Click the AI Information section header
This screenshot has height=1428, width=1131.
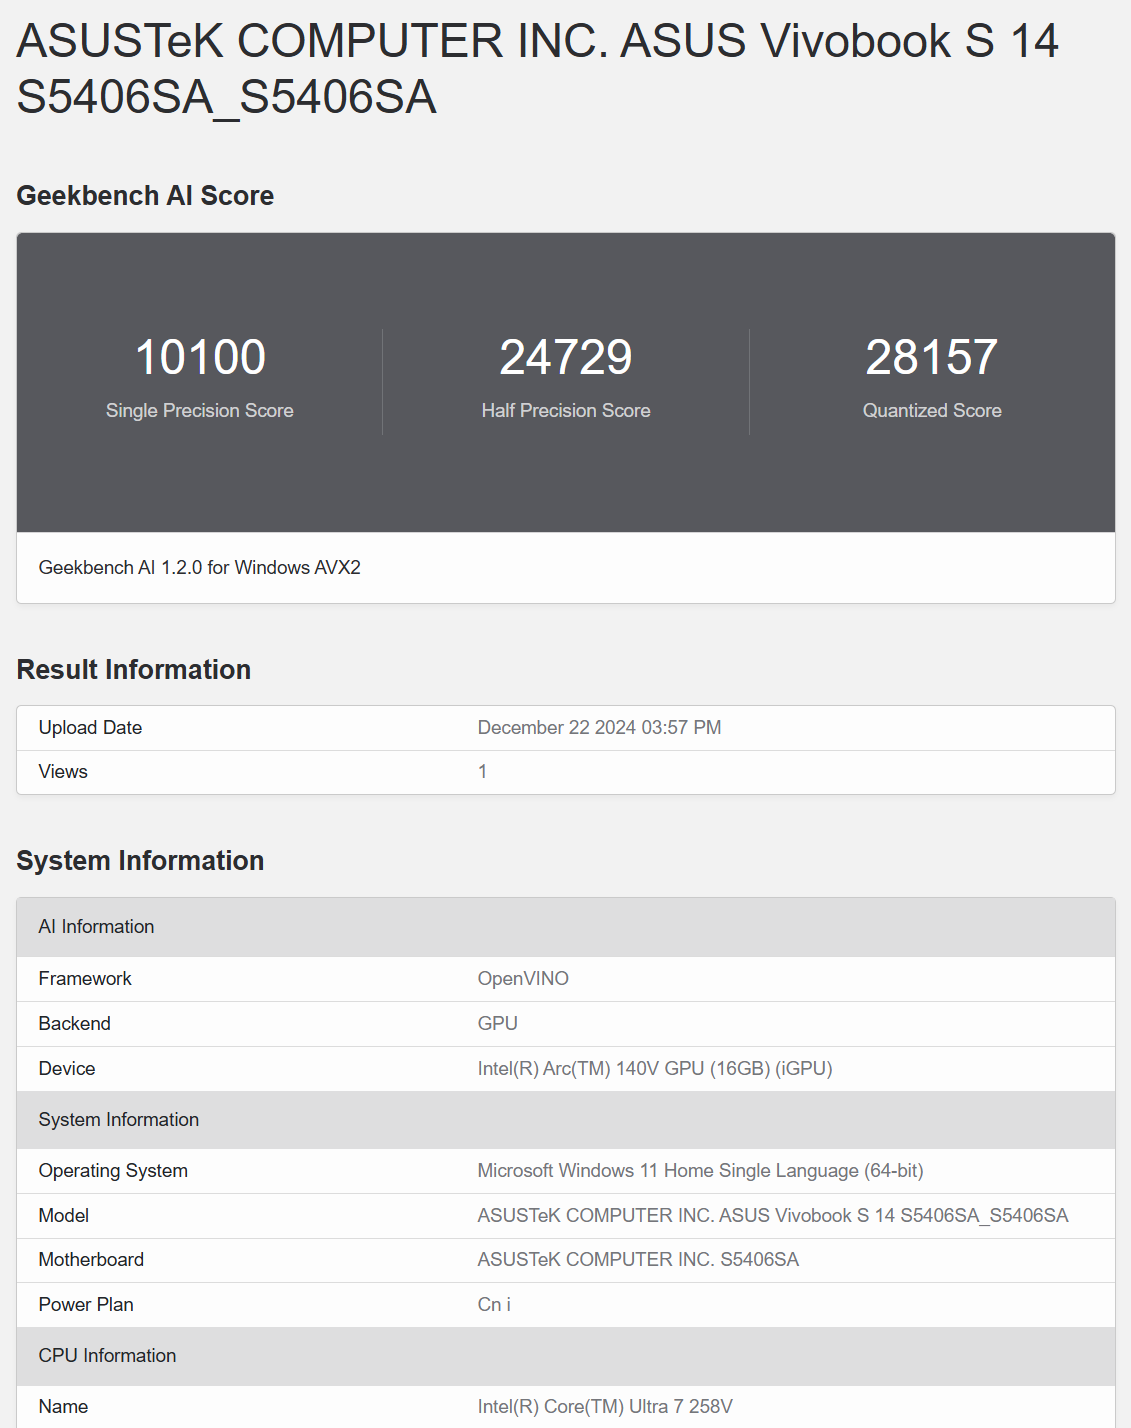[x=566, y=927]
